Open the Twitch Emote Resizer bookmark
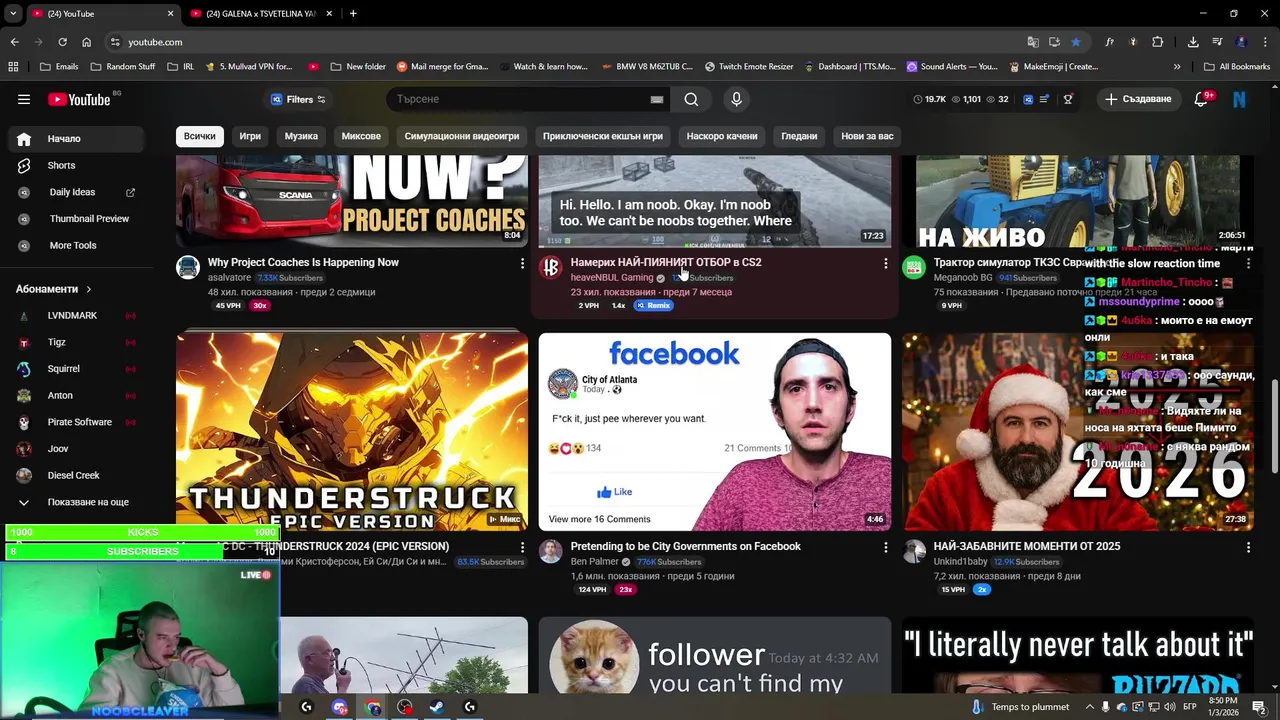 pyautogui.click(x=748, y=66)
